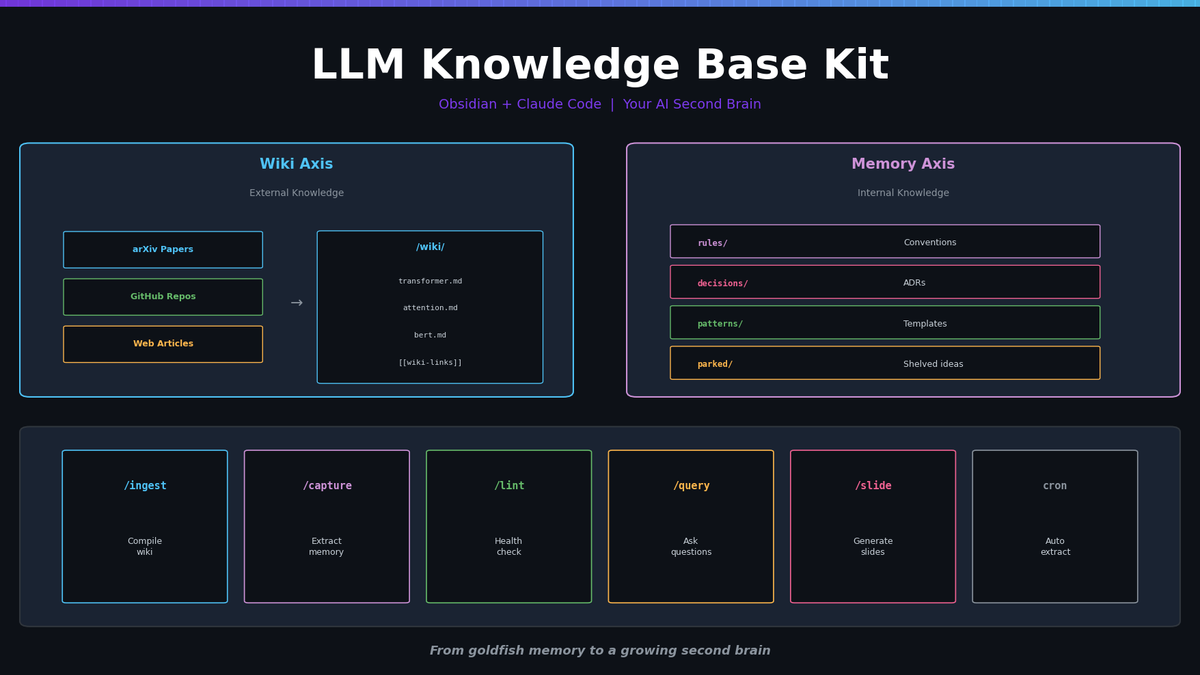Select the arXiv Papers source card

pos(163,249)
